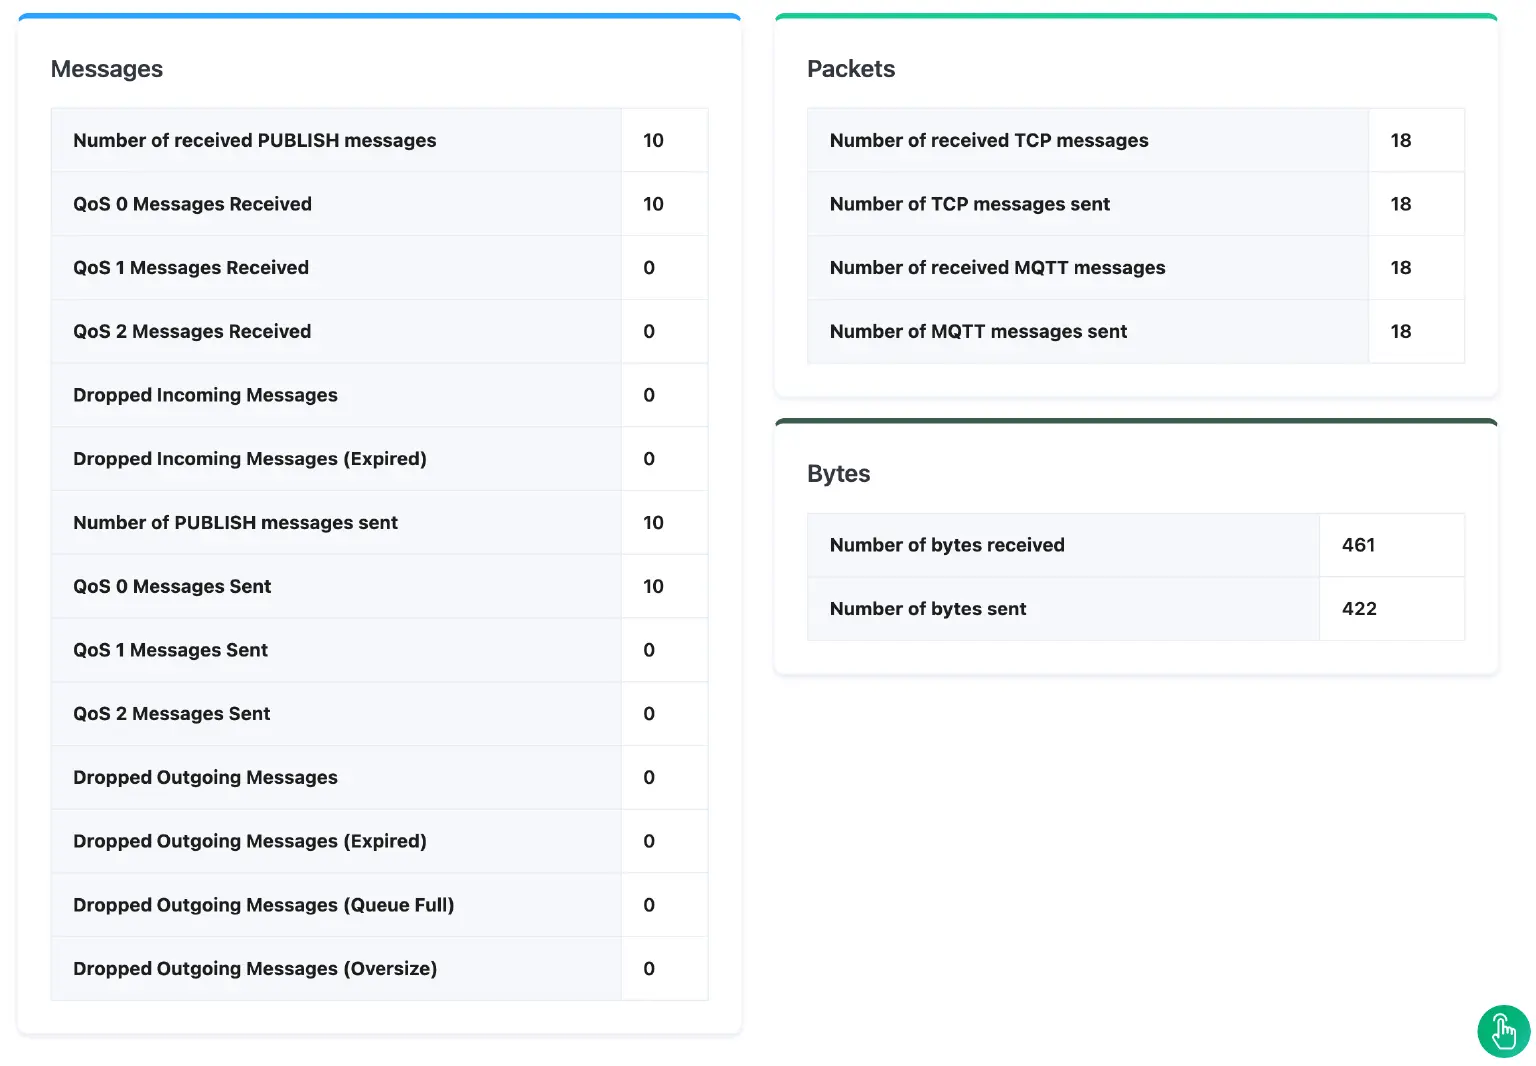Screen dimensions: 1536x1066
Task: Click the Dropped Outgoing Messages (Oversize) row
Action: click(x=335, y=968)
